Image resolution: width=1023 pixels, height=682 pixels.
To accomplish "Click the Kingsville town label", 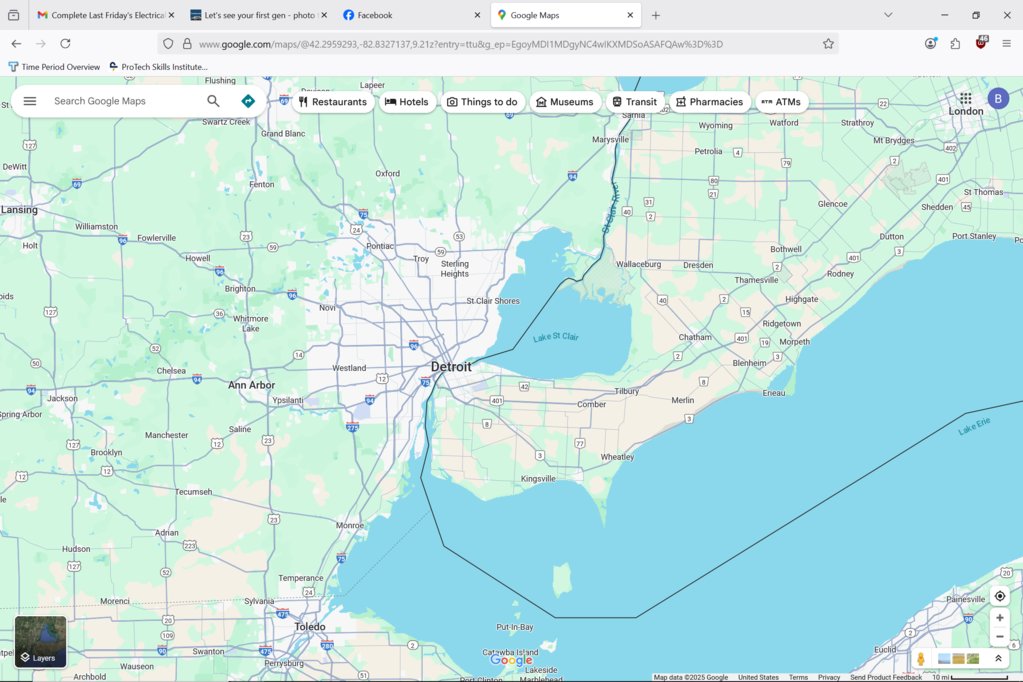I will coord(538,478).
